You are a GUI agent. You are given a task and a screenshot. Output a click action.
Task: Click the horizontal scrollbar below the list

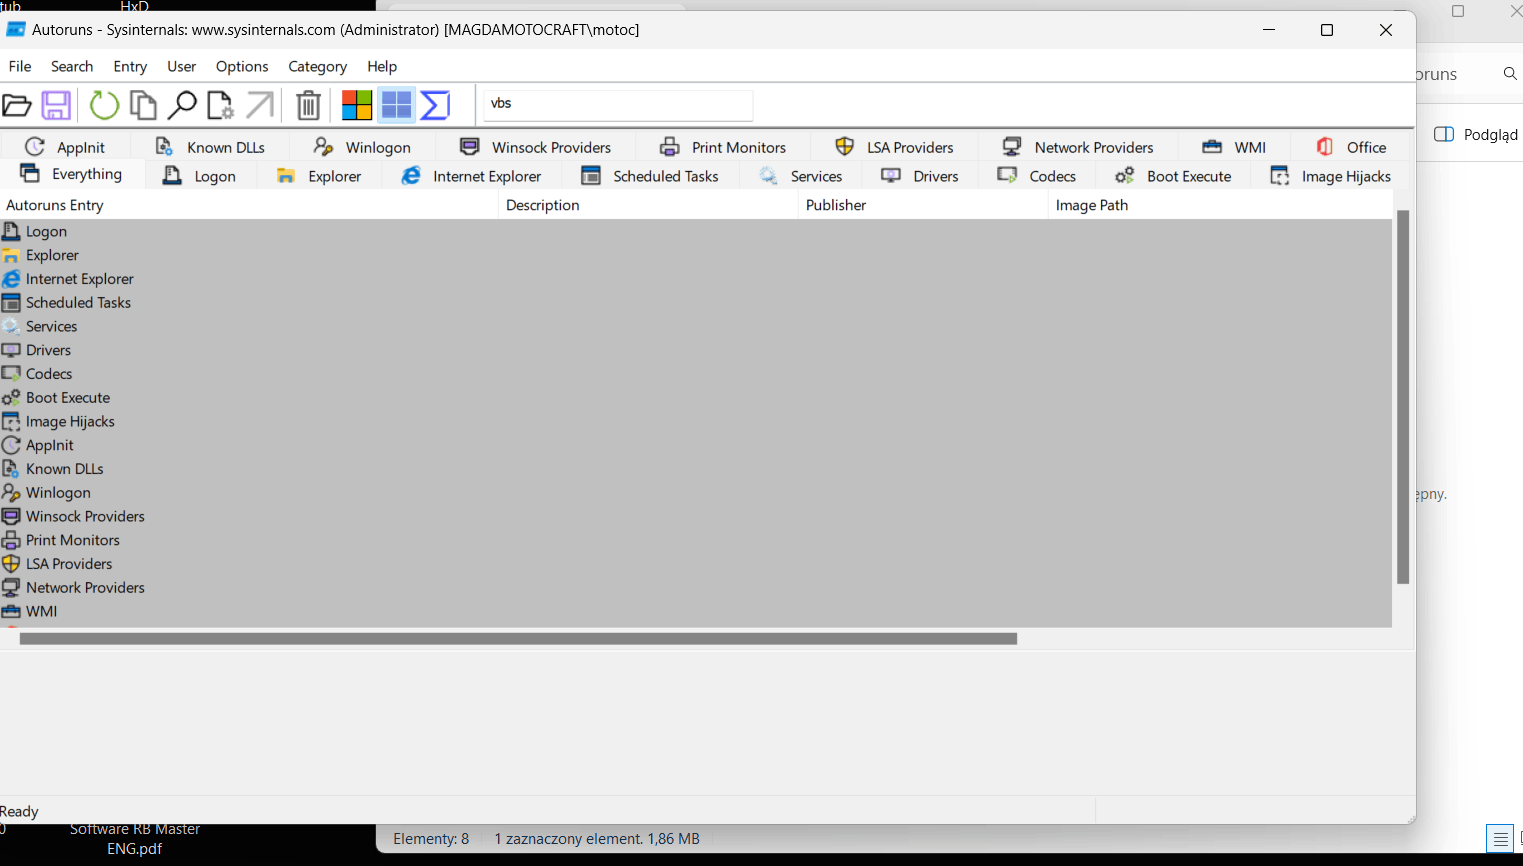pos(518,638)
